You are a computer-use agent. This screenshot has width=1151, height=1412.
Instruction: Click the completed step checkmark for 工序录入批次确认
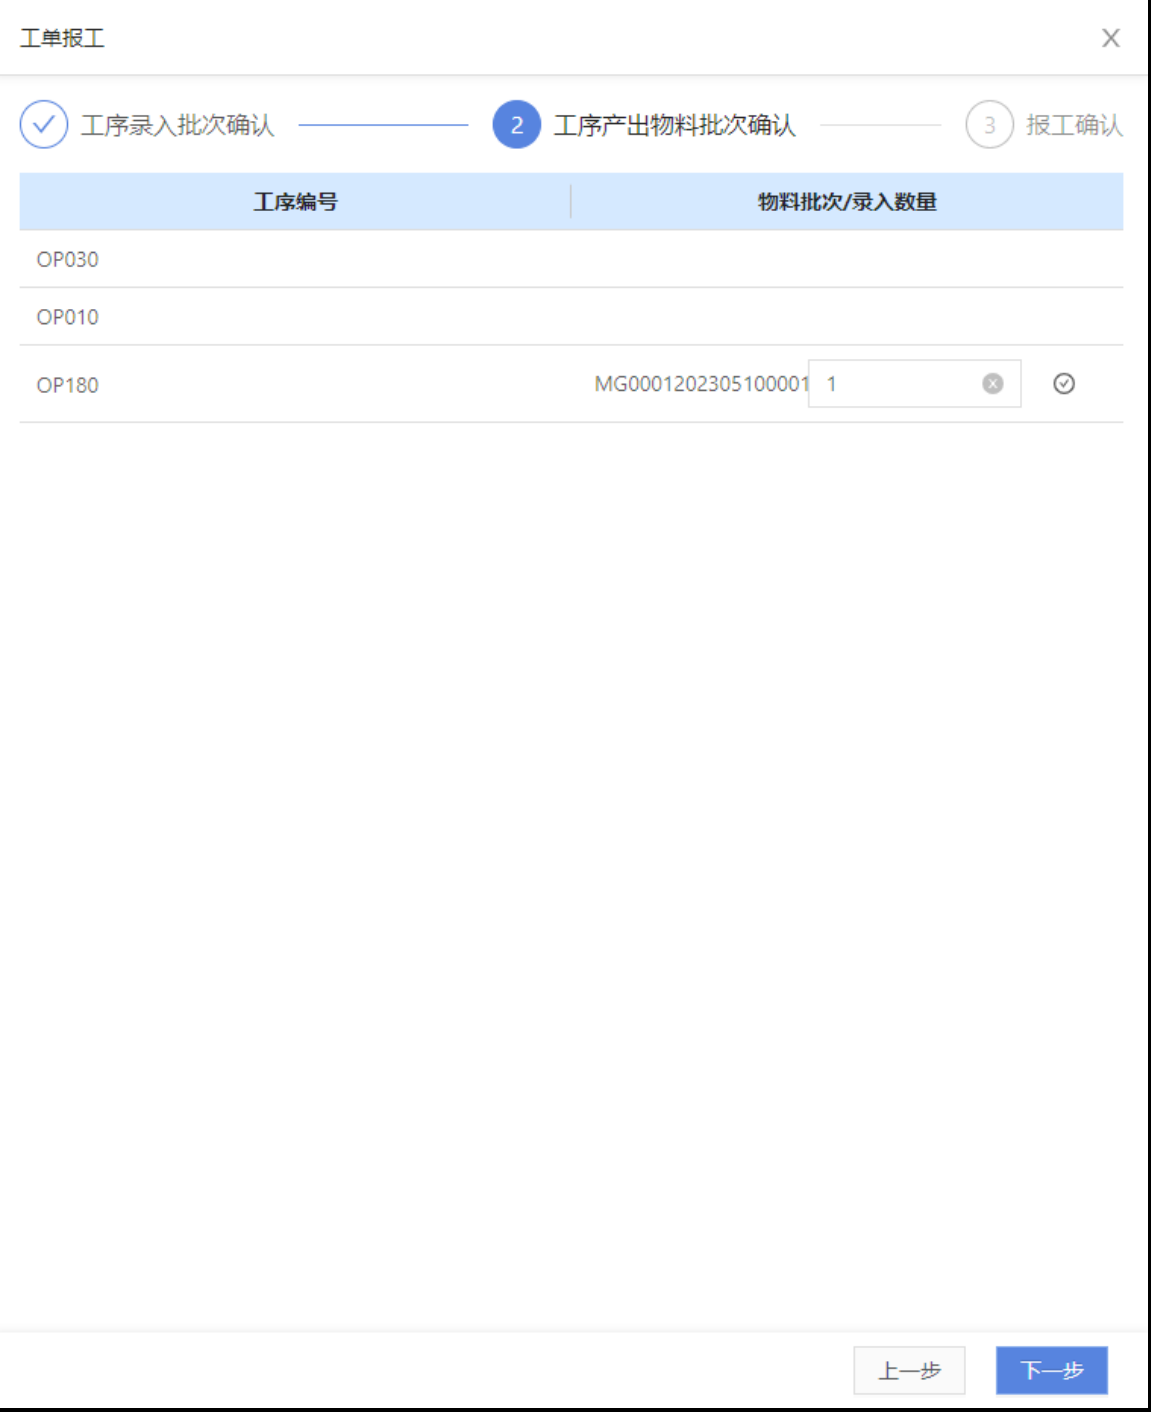click(x=44, y=125)
